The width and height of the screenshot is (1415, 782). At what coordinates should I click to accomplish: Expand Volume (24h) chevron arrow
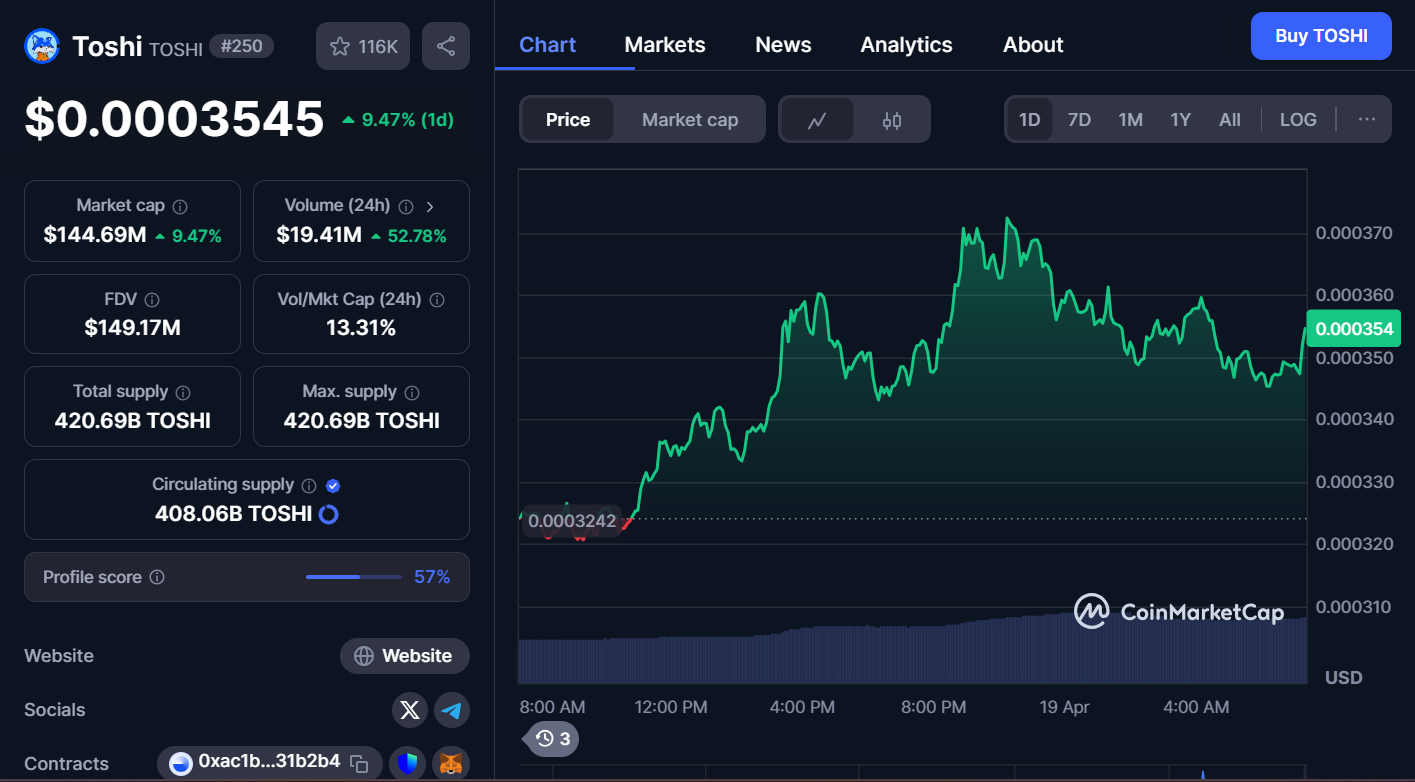click(x=430, y=207)
